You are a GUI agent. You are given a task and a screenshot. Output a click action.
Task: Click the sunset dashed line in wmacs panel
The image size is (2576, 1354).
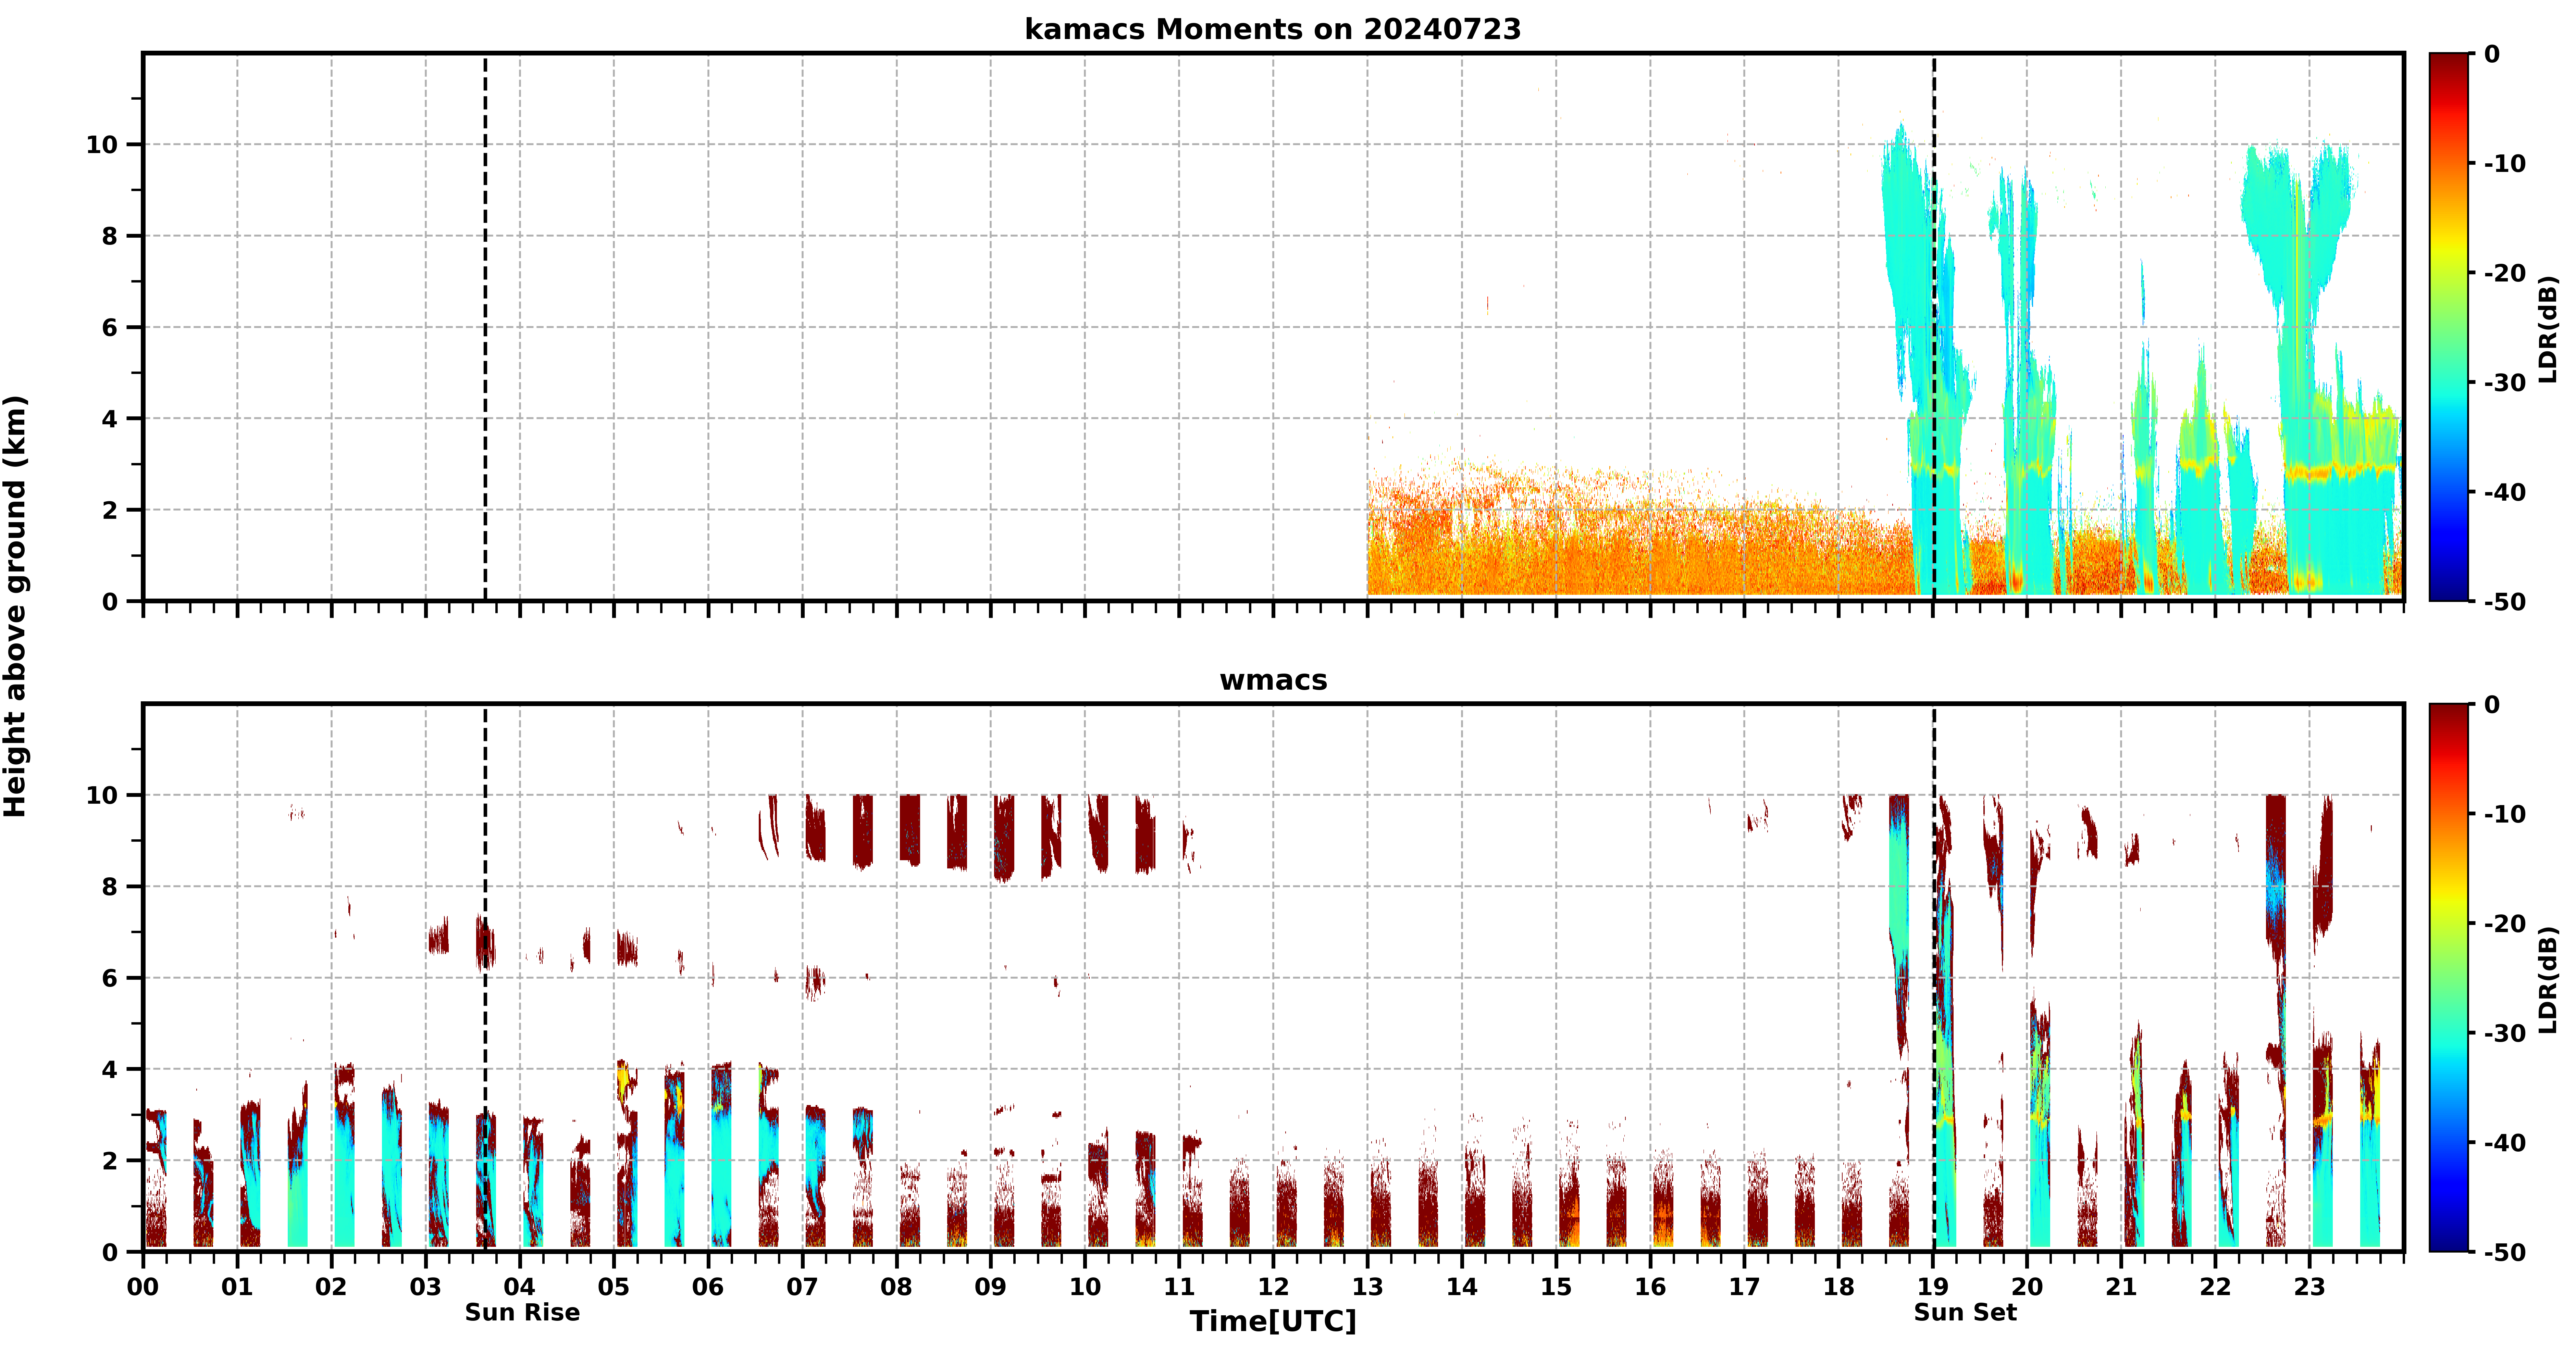click(1934, 978)
